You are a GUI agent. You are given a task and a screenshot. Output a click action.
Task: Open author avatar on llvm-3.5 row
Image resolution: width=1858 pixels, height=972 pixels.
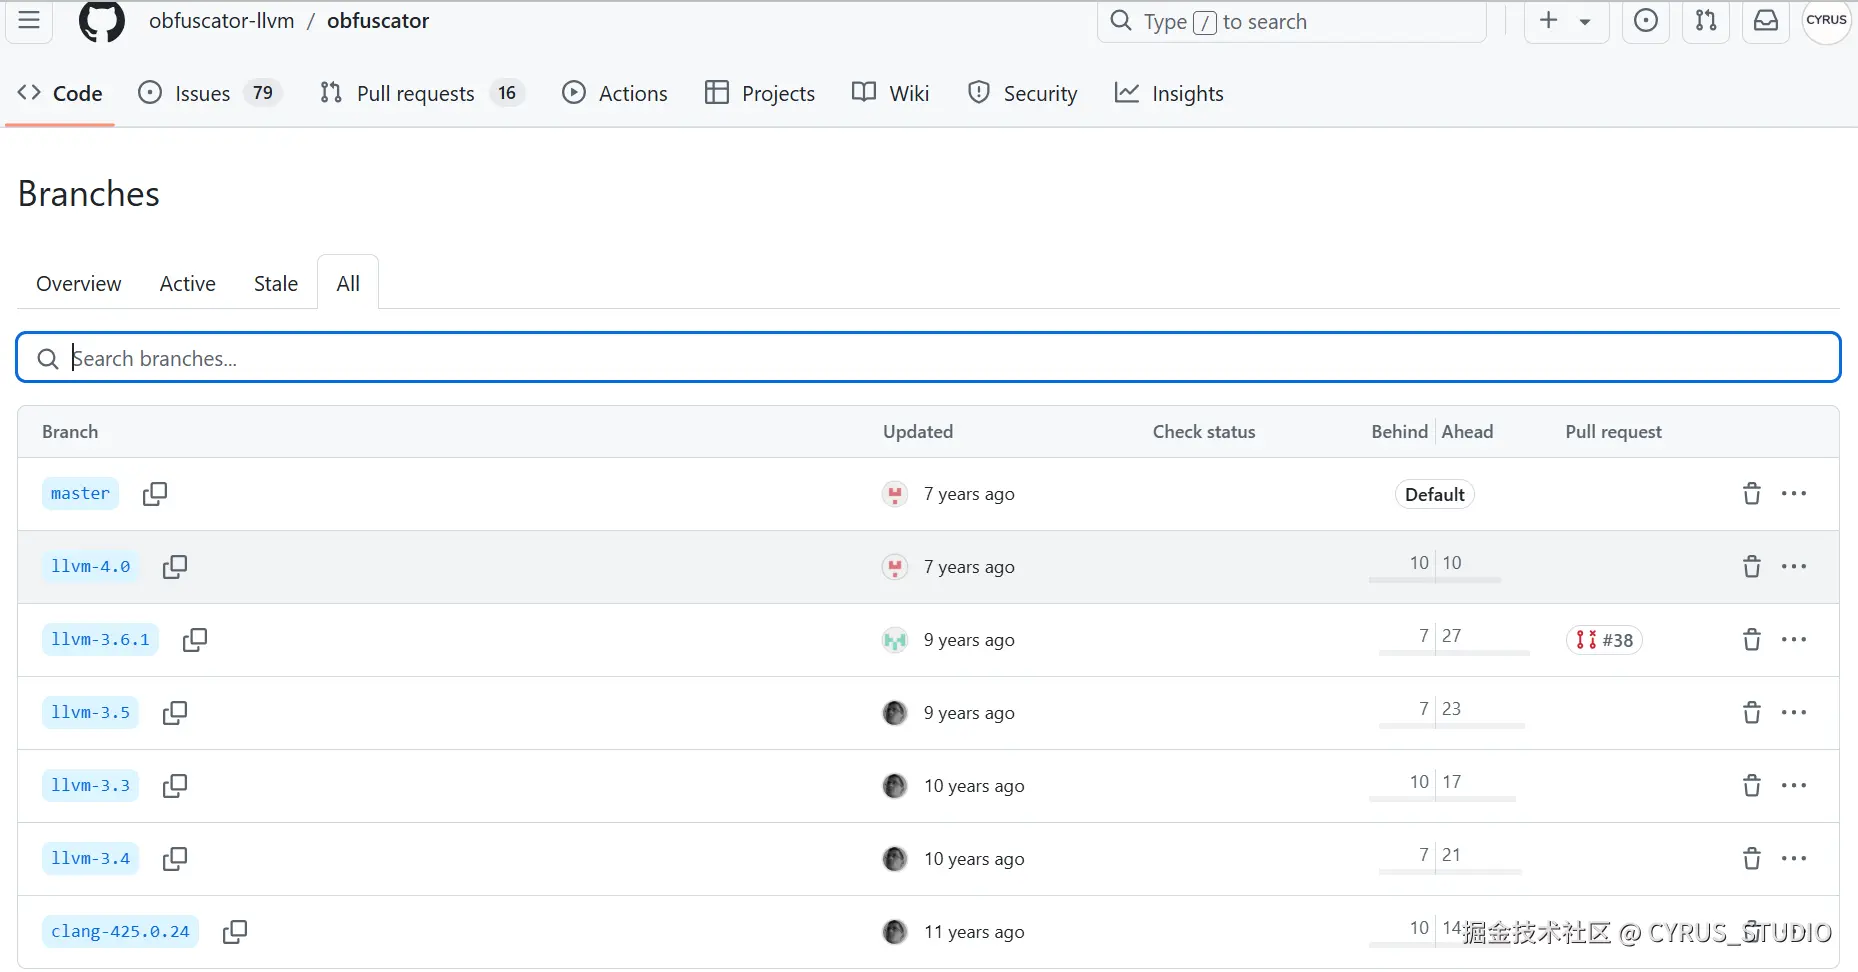click(895, 713)
